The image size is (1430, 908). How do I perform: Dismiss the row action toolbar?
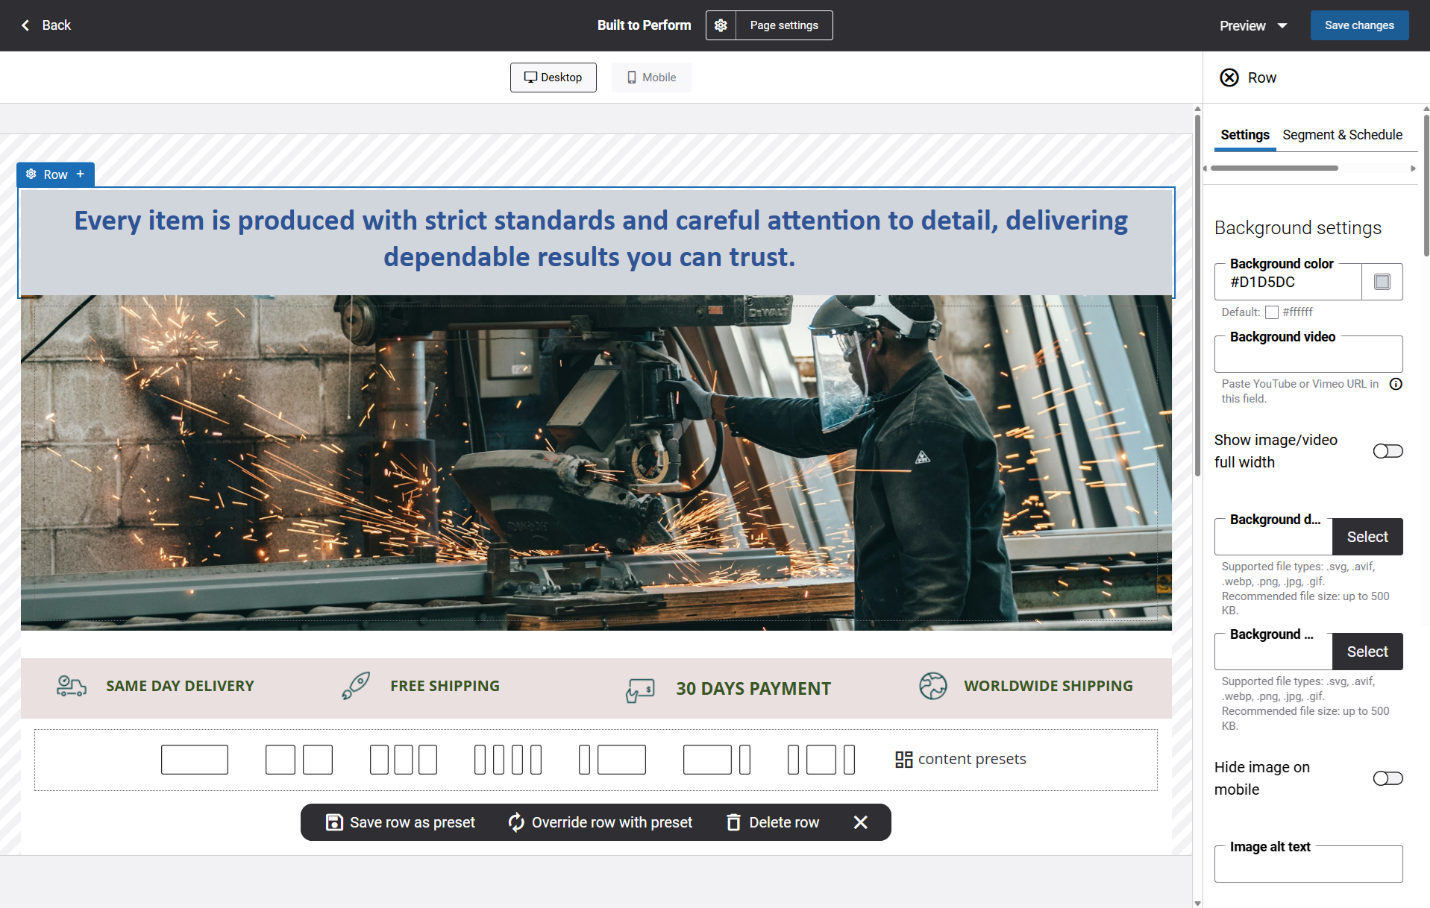(x=860, y=822)
